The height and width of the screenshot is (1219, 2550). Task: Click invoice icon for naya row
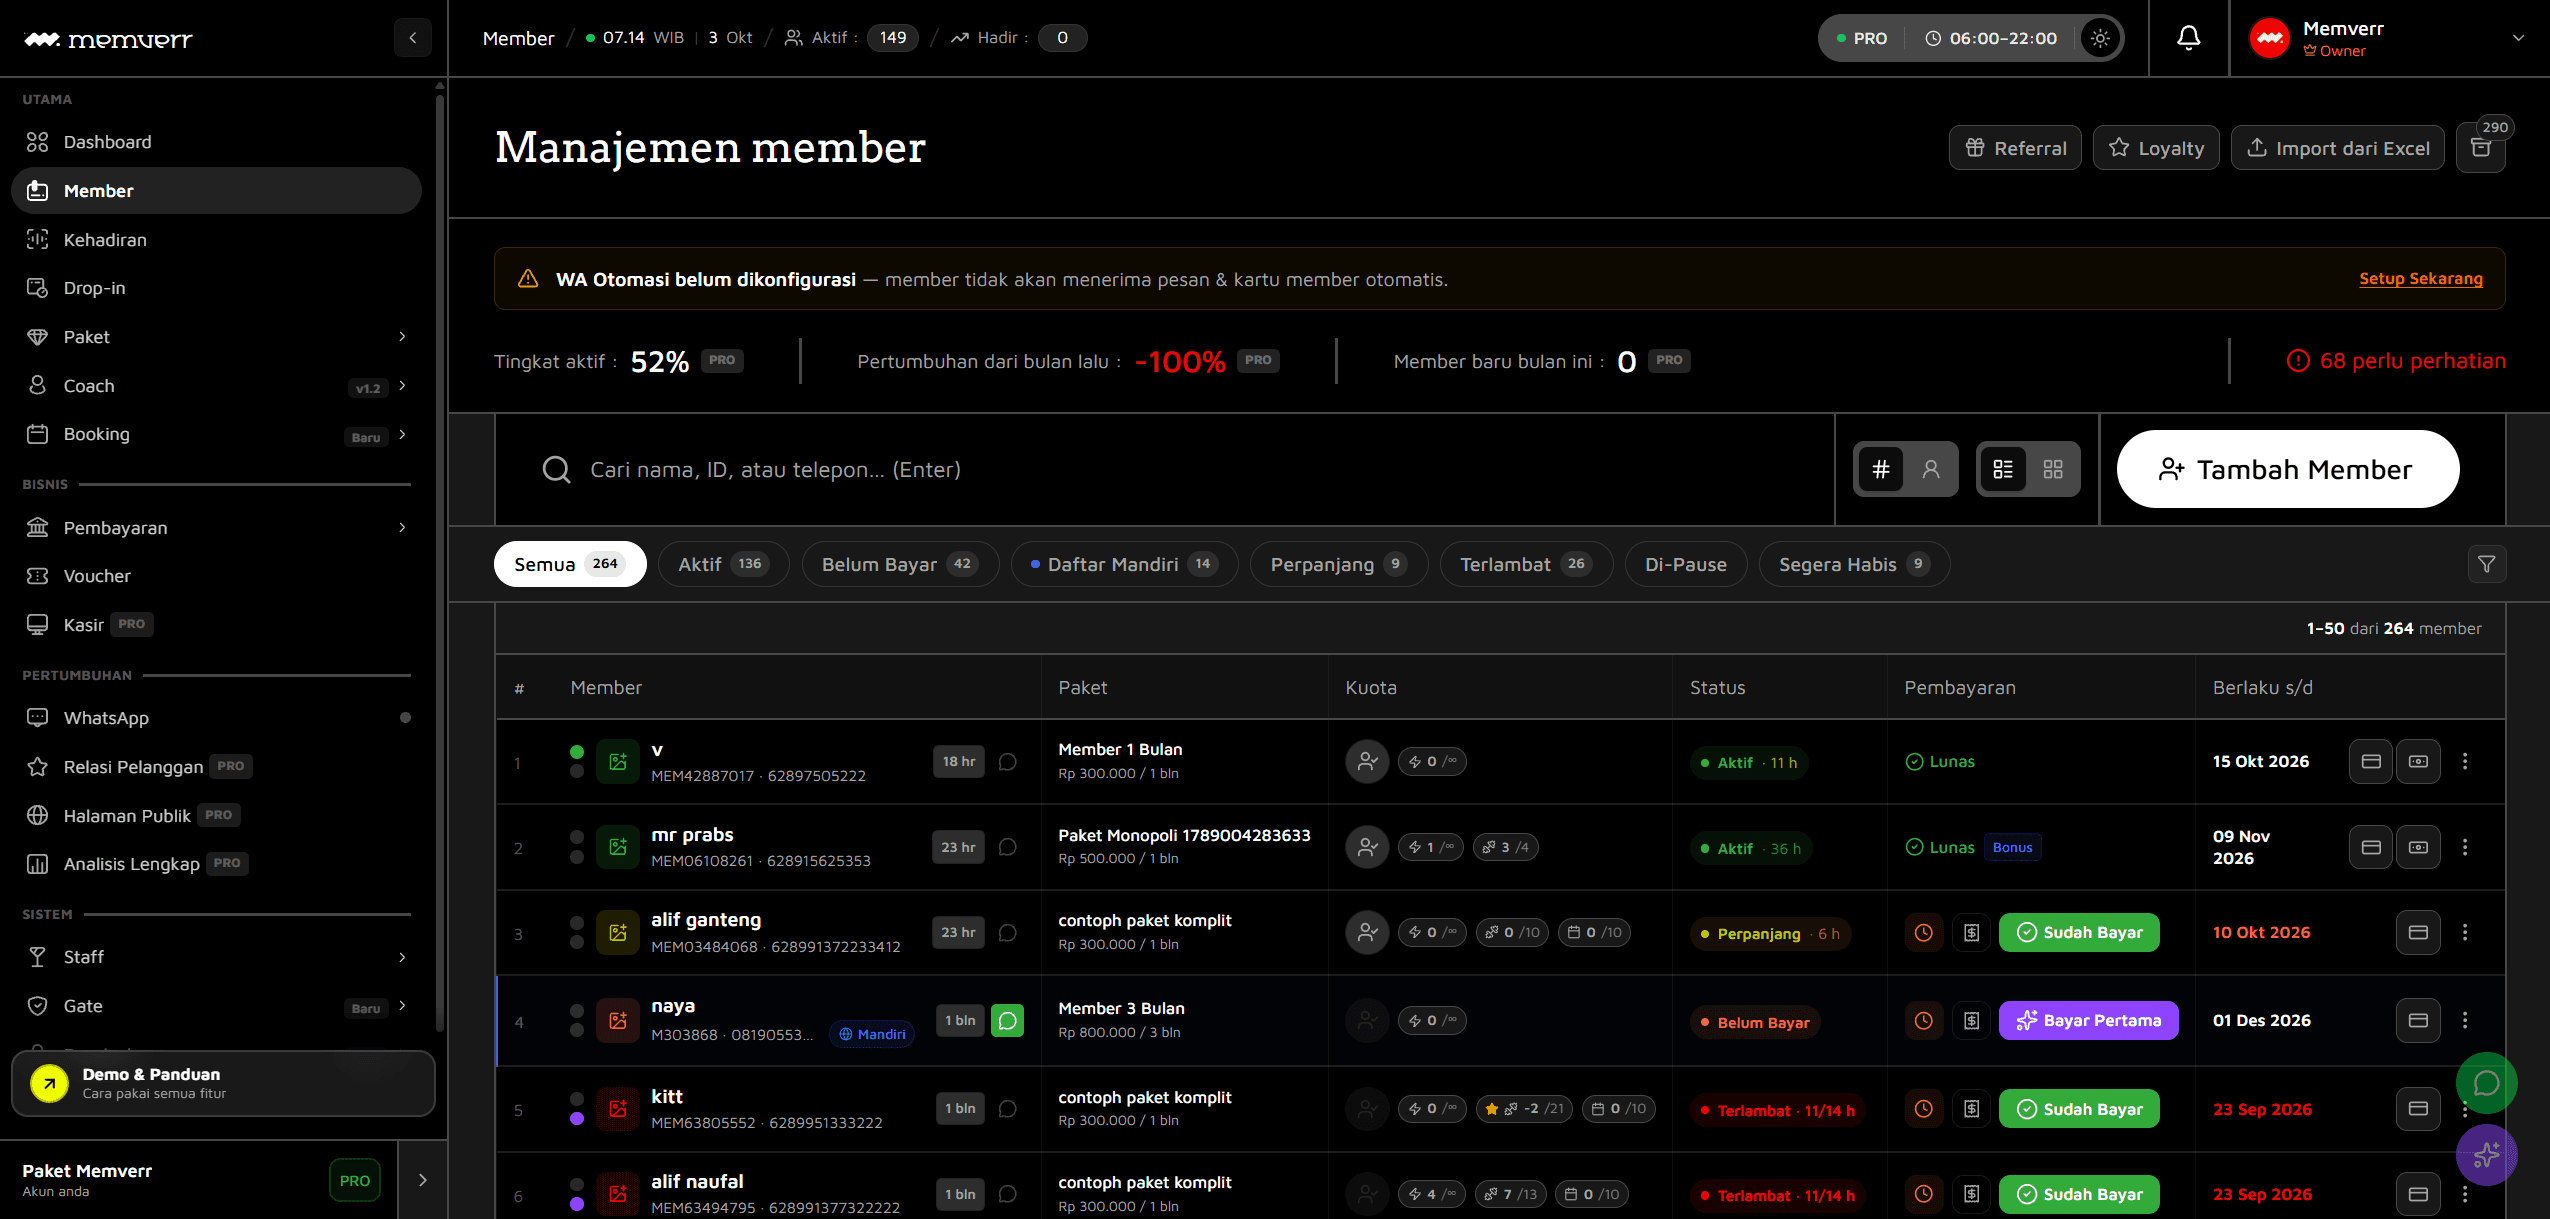point(1971,1021)
